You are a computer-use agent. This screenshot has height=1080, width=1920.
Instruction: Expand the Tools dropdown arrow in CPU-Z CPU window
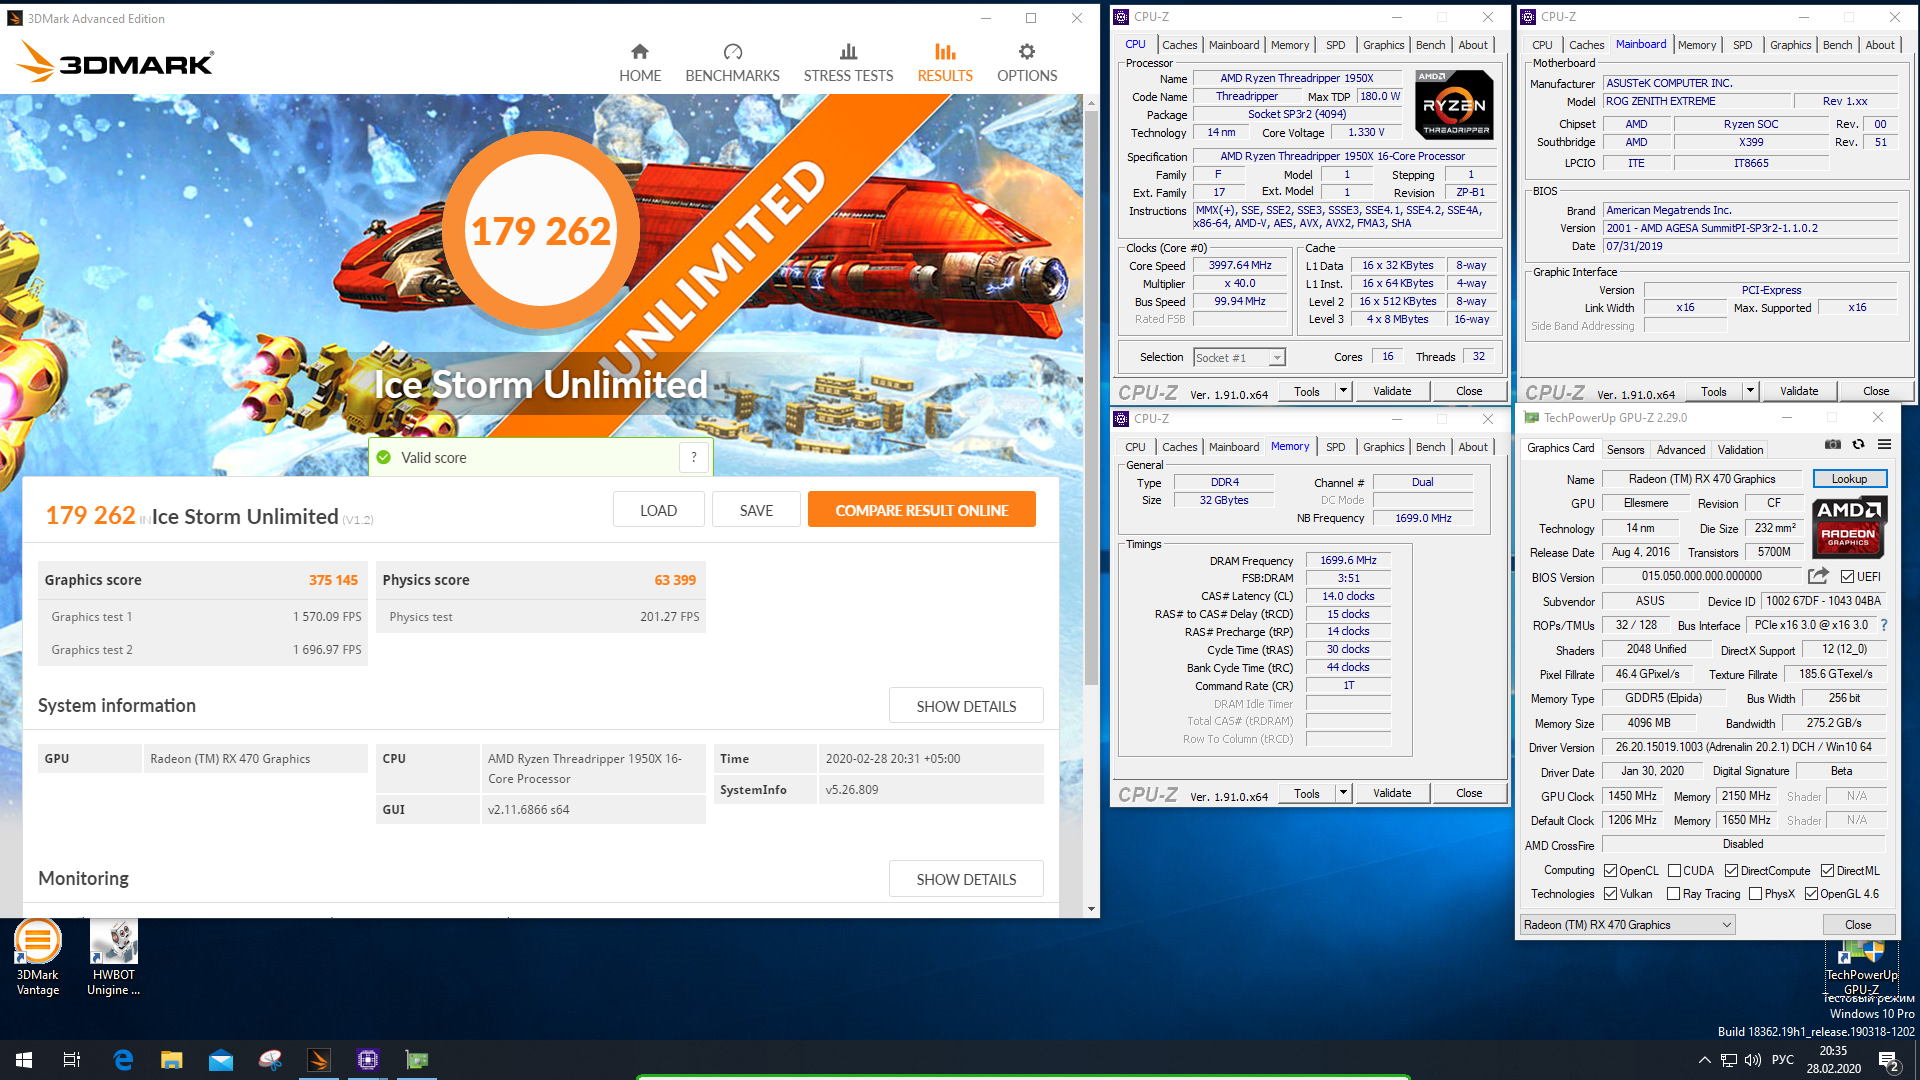(x=1343, y=391)
